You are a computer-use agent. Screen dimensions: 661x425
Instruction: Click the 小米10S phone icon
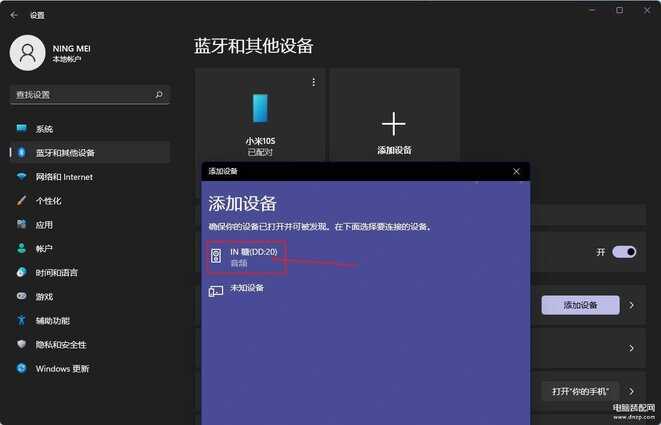point(260,109)
